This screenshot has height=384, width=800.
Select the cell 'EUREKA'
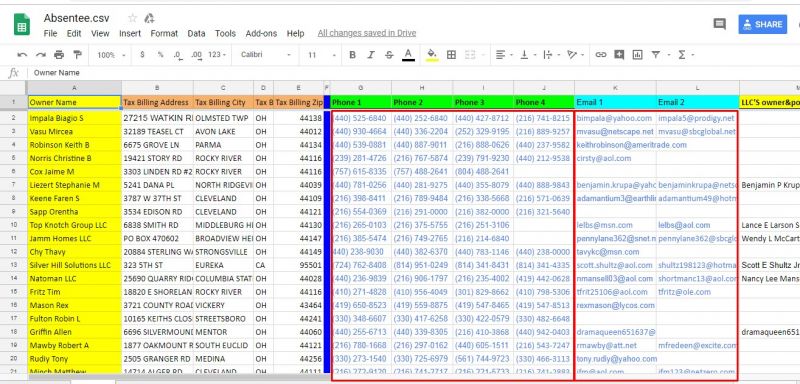tap(223, 265)
